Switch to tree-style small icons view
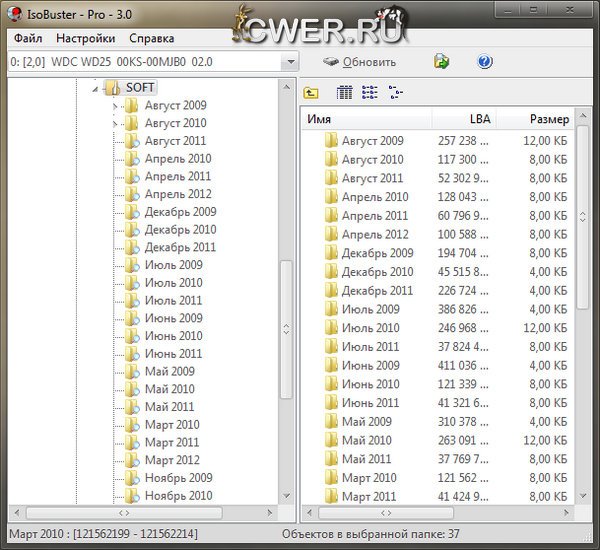This screenshot has height=550, width=600. (396, 93)
